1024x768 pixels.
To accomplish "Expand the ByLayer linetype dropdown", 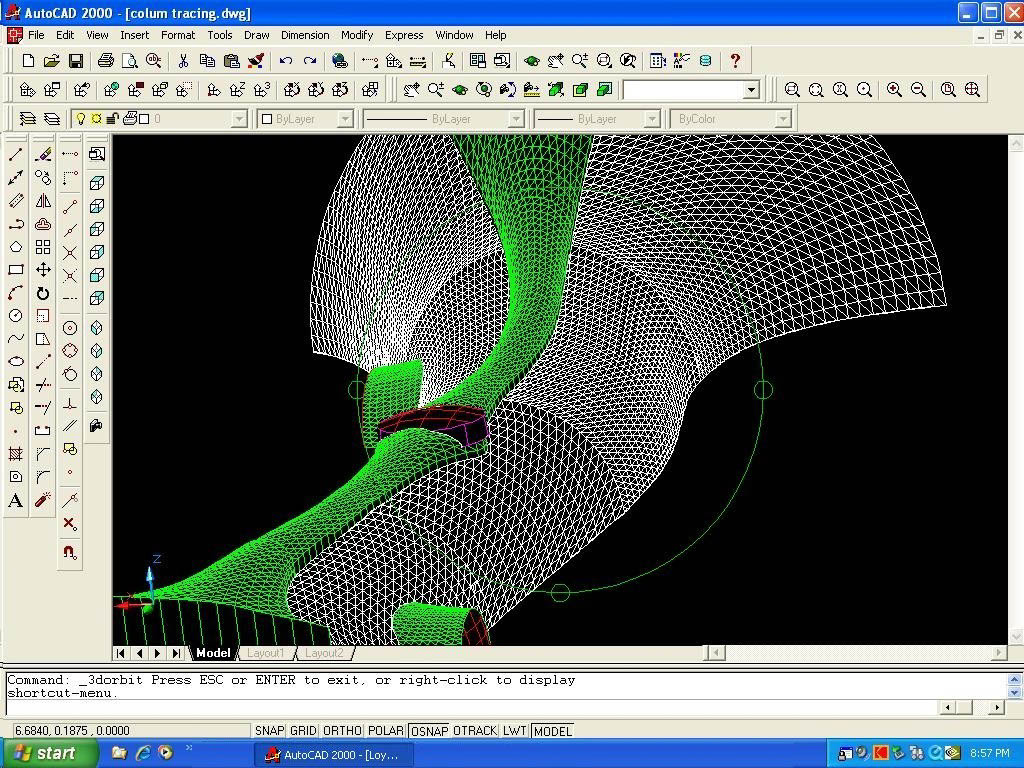I will pyautogui.click(x=516, y=119).
